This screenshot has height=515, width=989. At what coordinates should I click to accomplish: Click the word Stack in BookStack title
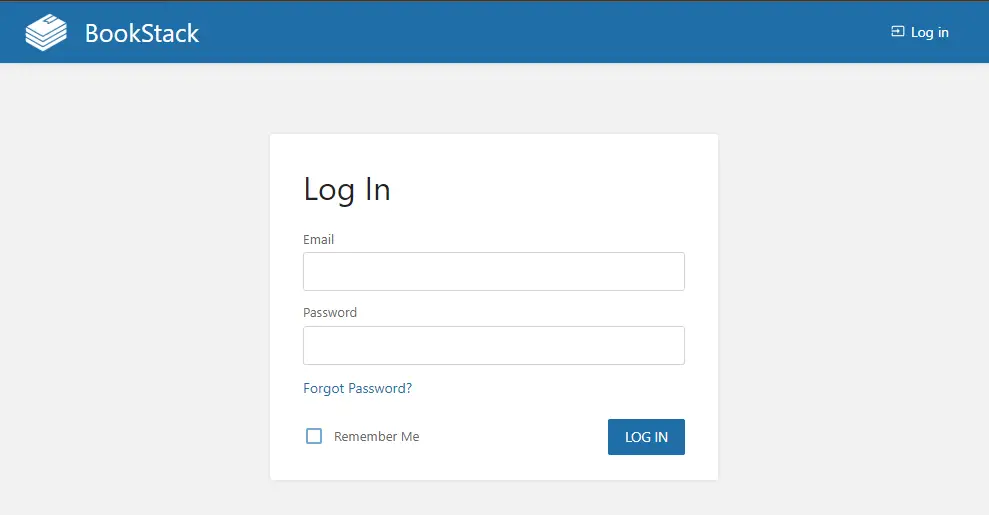pyautogui.click(x=170, y=33)
